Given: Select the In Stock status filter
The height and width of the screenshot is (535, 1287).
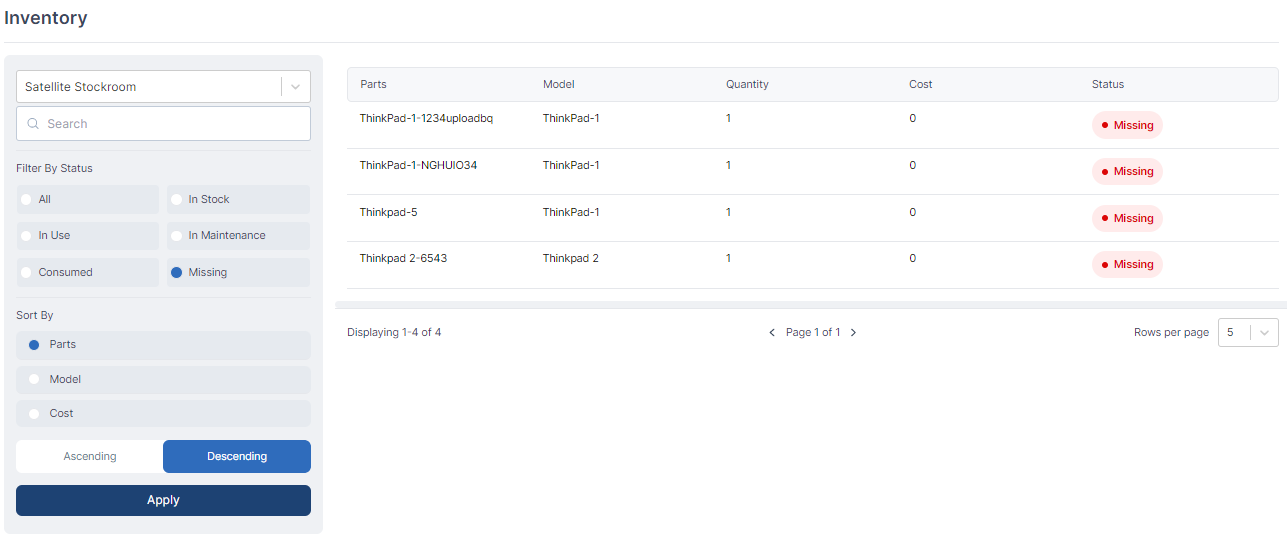Looking at the screenshot, I should coord(238,200).
